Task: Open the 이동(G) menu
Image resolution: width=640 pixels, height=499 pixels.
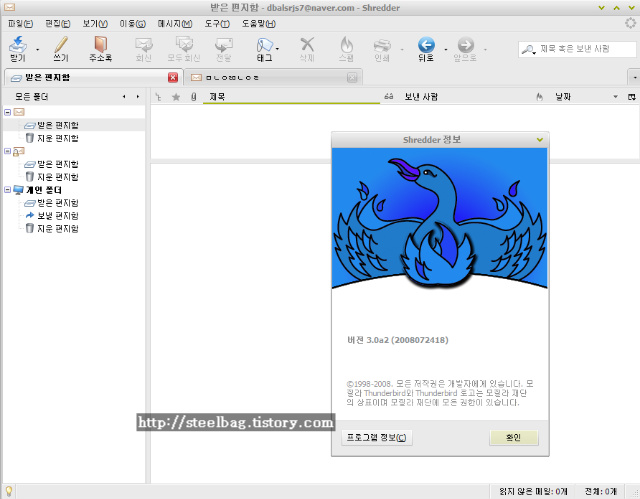Action: 132,24
